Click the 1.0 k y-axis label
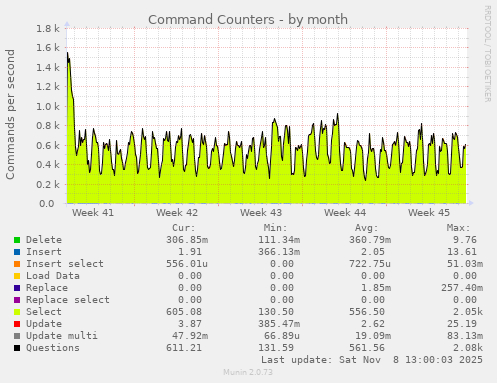The height and width of the screenshot is (383, 497). (48, 107)
